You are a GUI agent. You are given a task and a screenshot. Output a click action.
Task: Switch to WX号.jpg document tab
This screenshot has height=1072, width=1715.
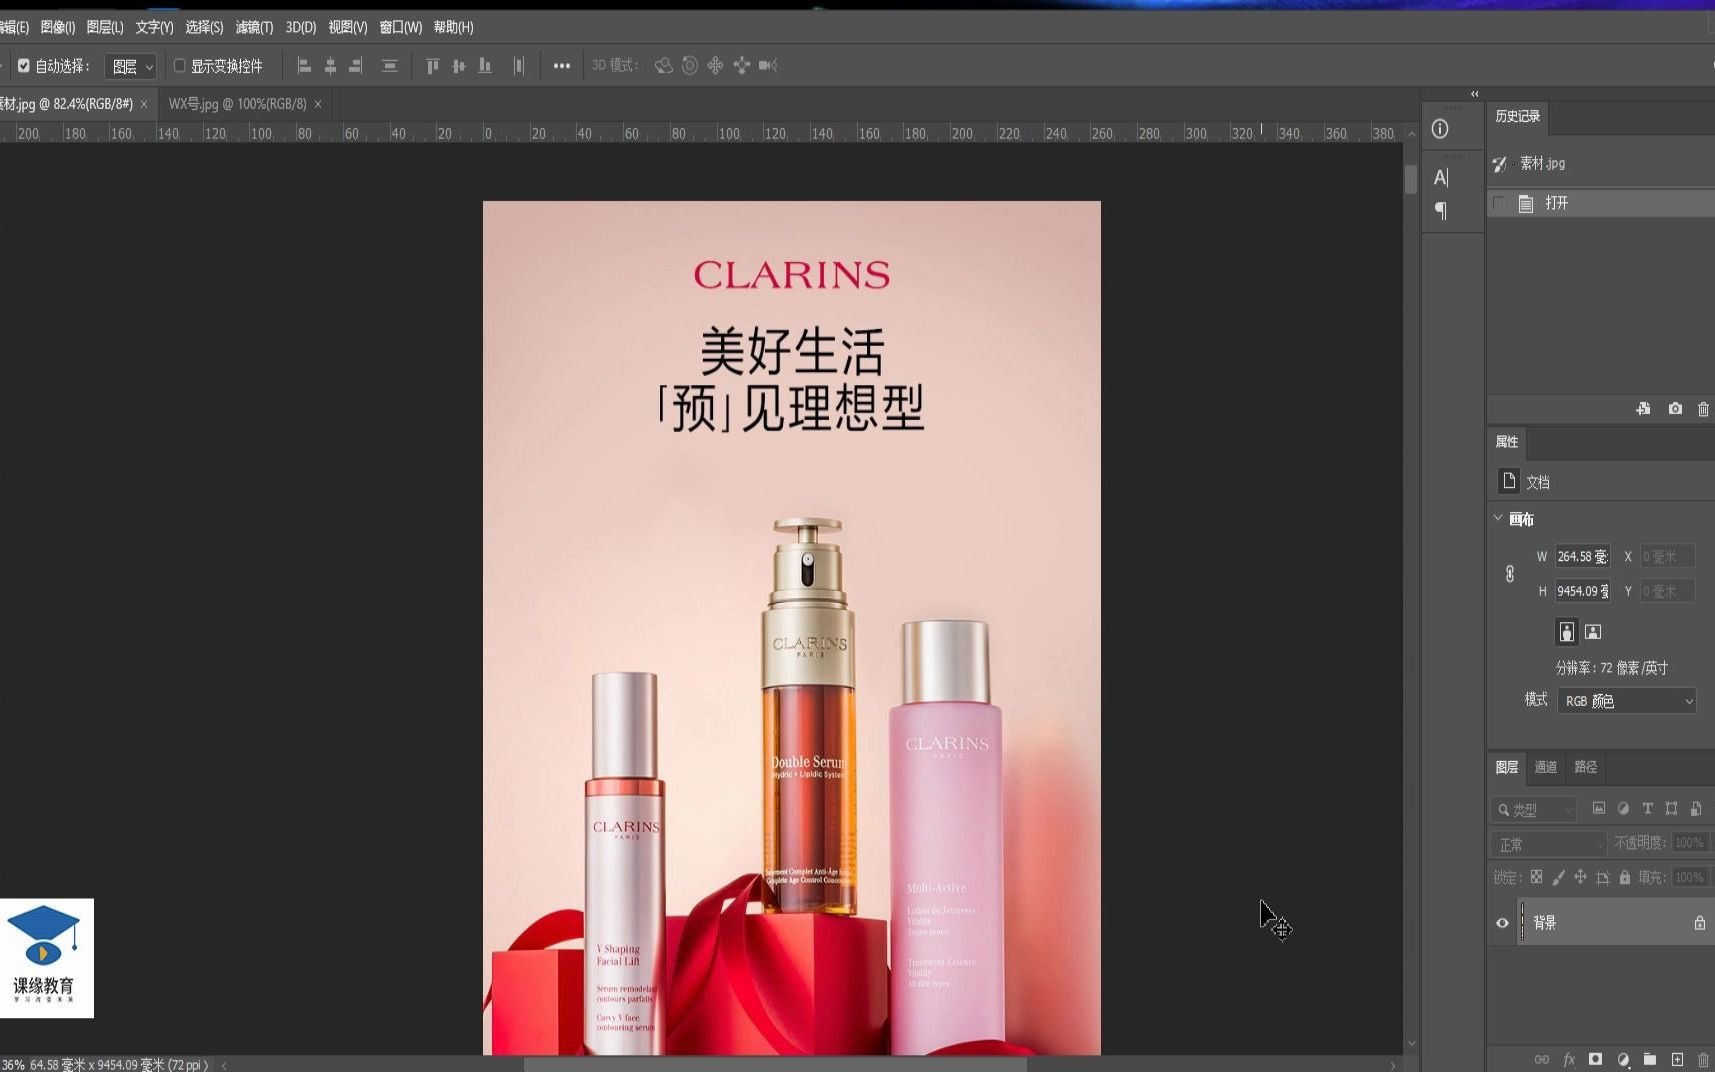tap(238, 104)
